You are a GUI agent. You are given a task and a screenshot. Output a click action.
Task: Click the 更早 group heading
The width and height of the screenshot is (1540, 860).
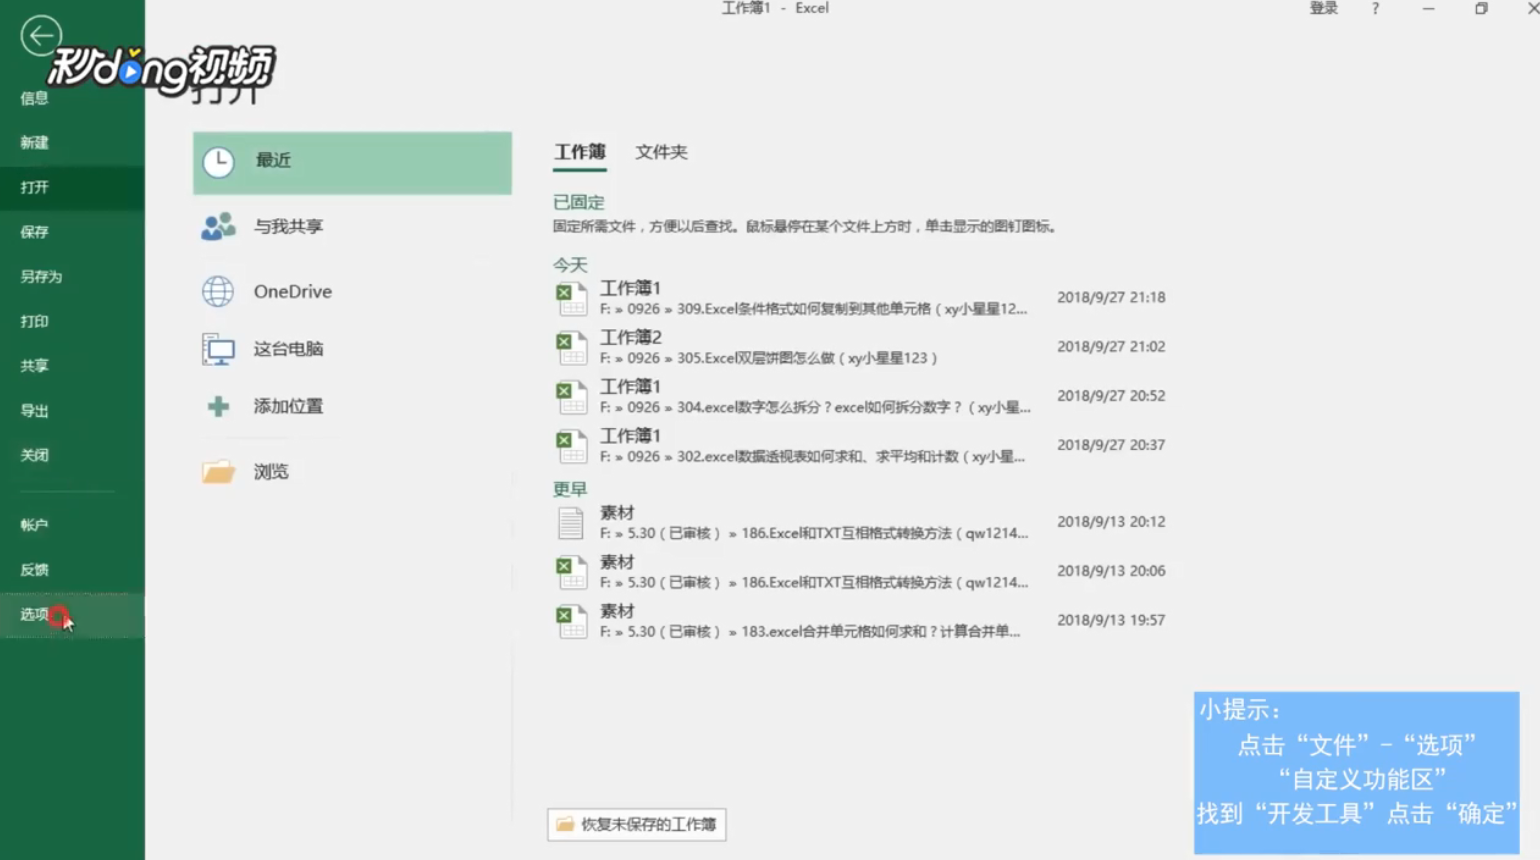click(570, 489)
